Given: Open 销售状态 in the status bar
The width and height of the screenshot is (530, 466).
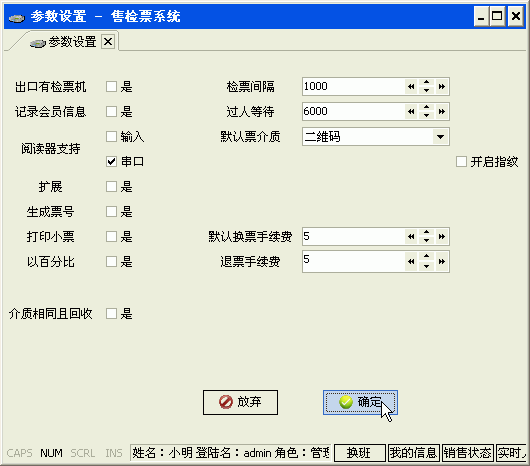Looking at the screenshot, I should point(468,453).
